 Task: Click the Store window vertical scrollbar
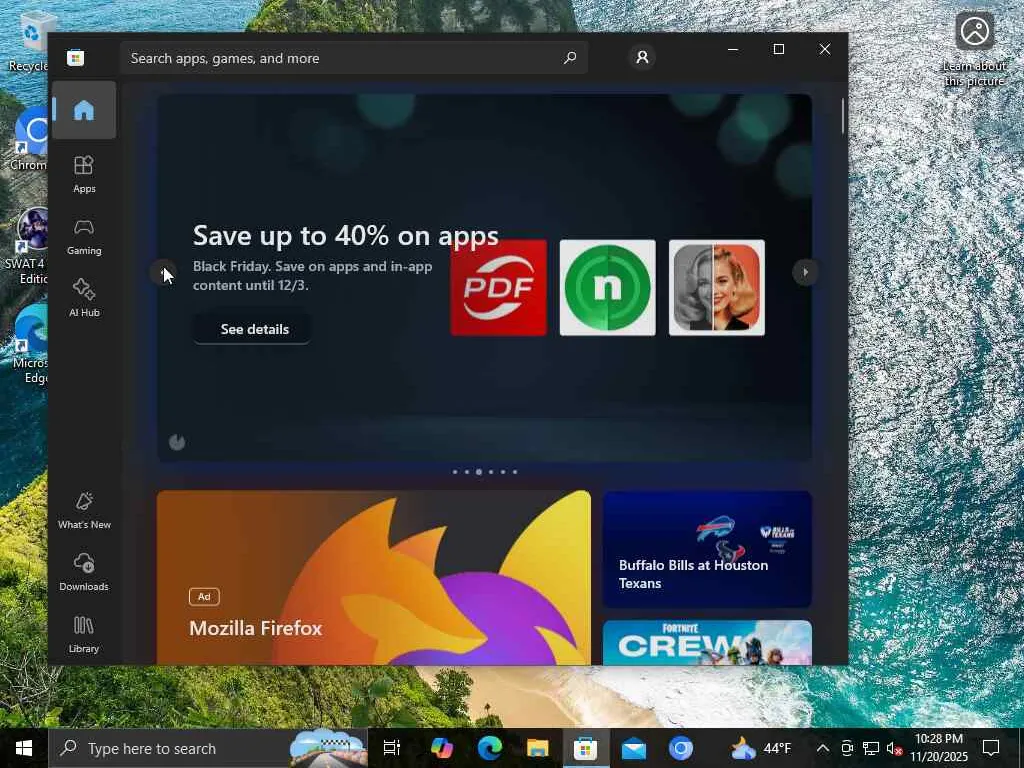coord(842,116)
